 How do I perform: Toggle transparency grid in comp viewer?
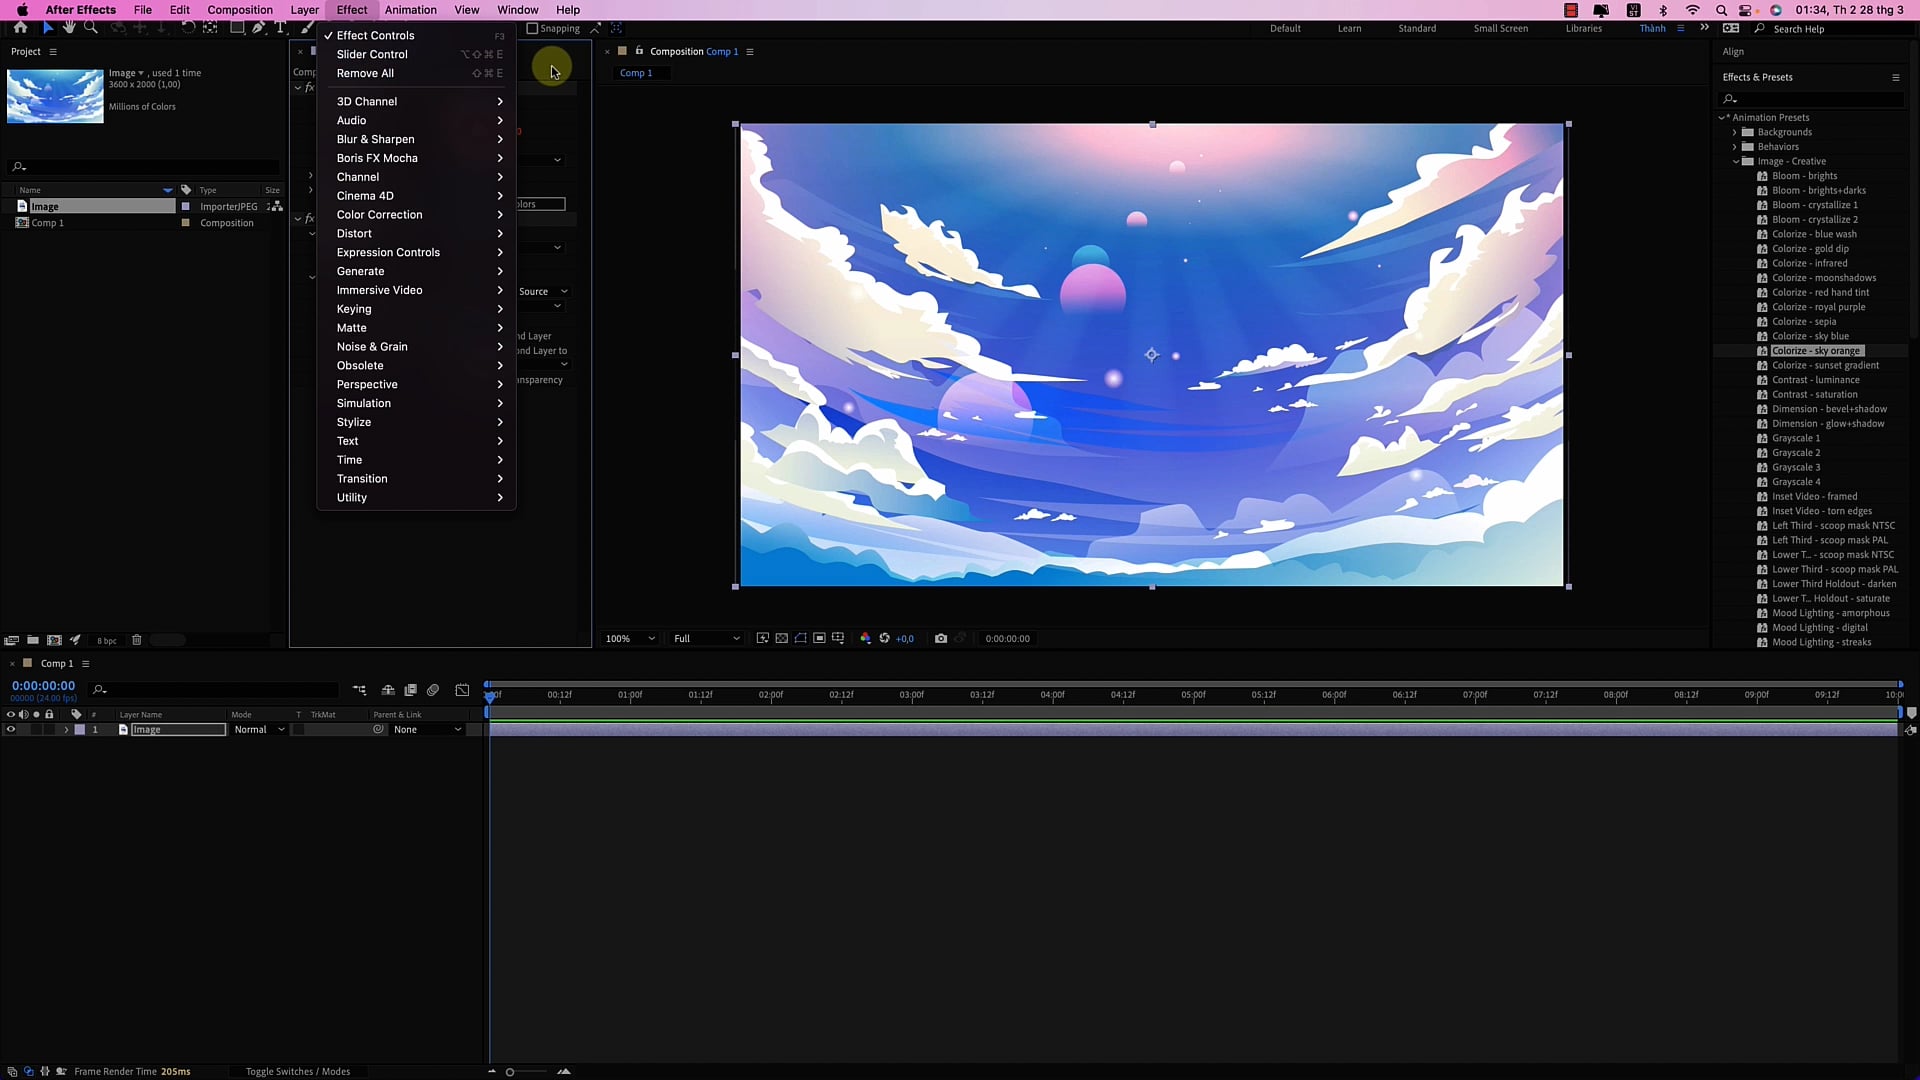pos(782,639)
